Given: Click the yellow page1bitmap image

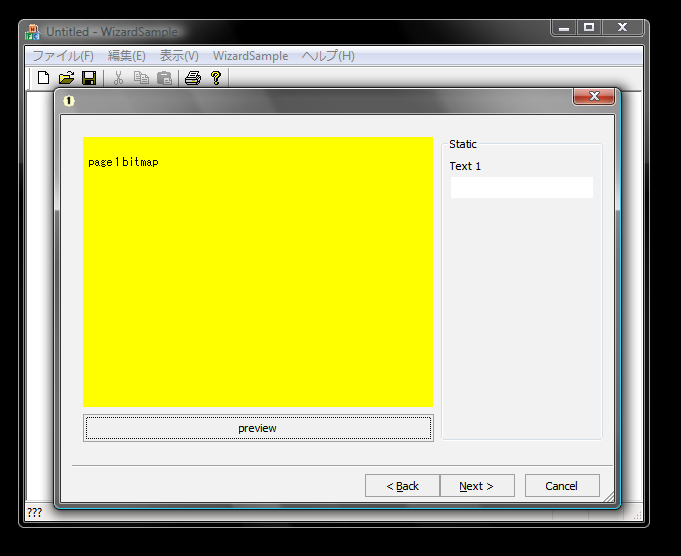Looking at the screenshot, I should pyautogui.click(x=258, y=272).
